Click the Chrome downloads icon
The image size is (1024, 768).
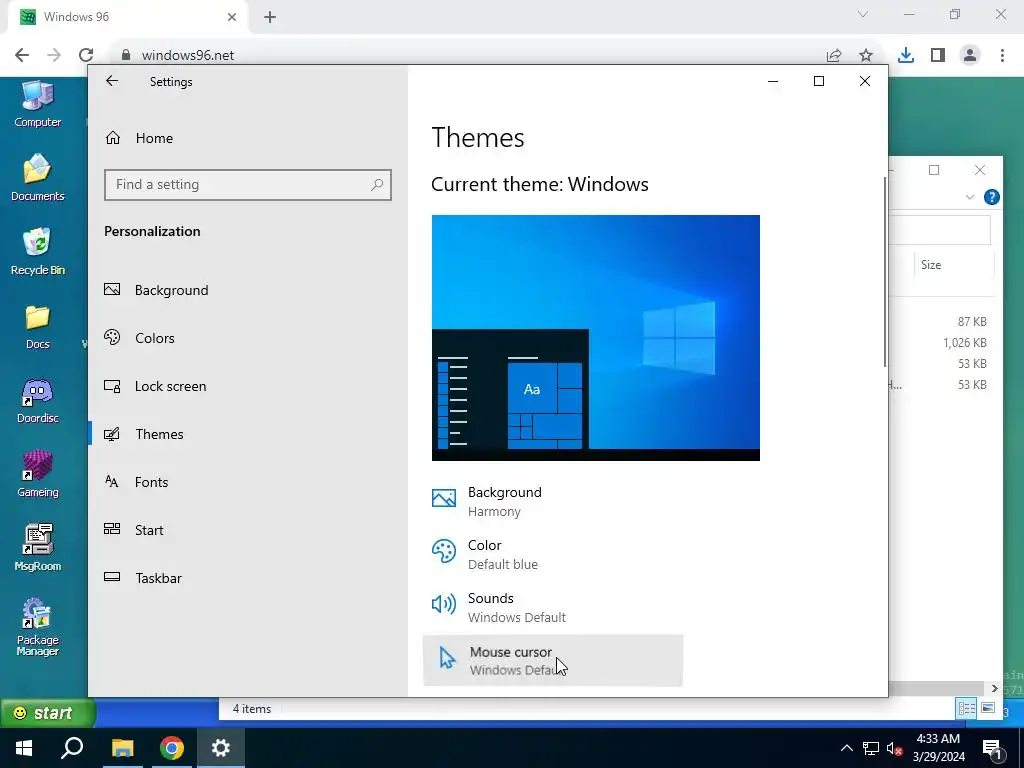tap(906, 56)
